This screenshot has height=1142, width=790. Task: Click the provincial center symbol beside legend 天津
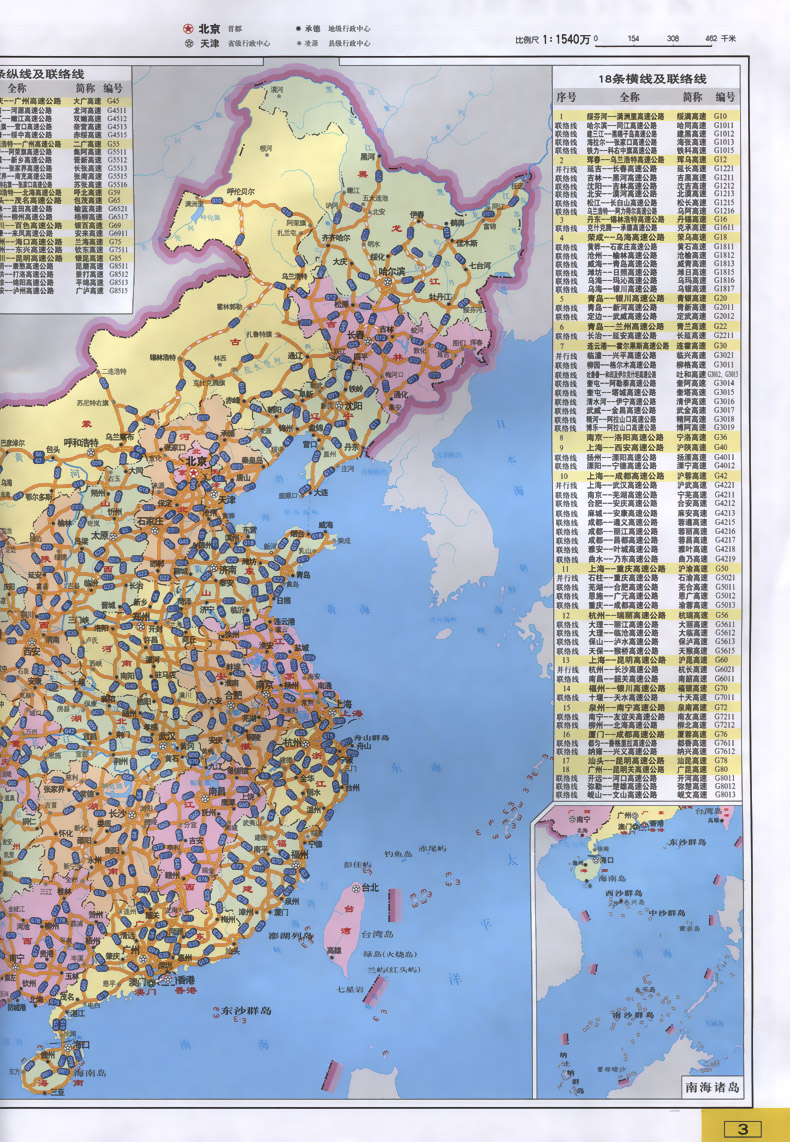coord(189,44)
